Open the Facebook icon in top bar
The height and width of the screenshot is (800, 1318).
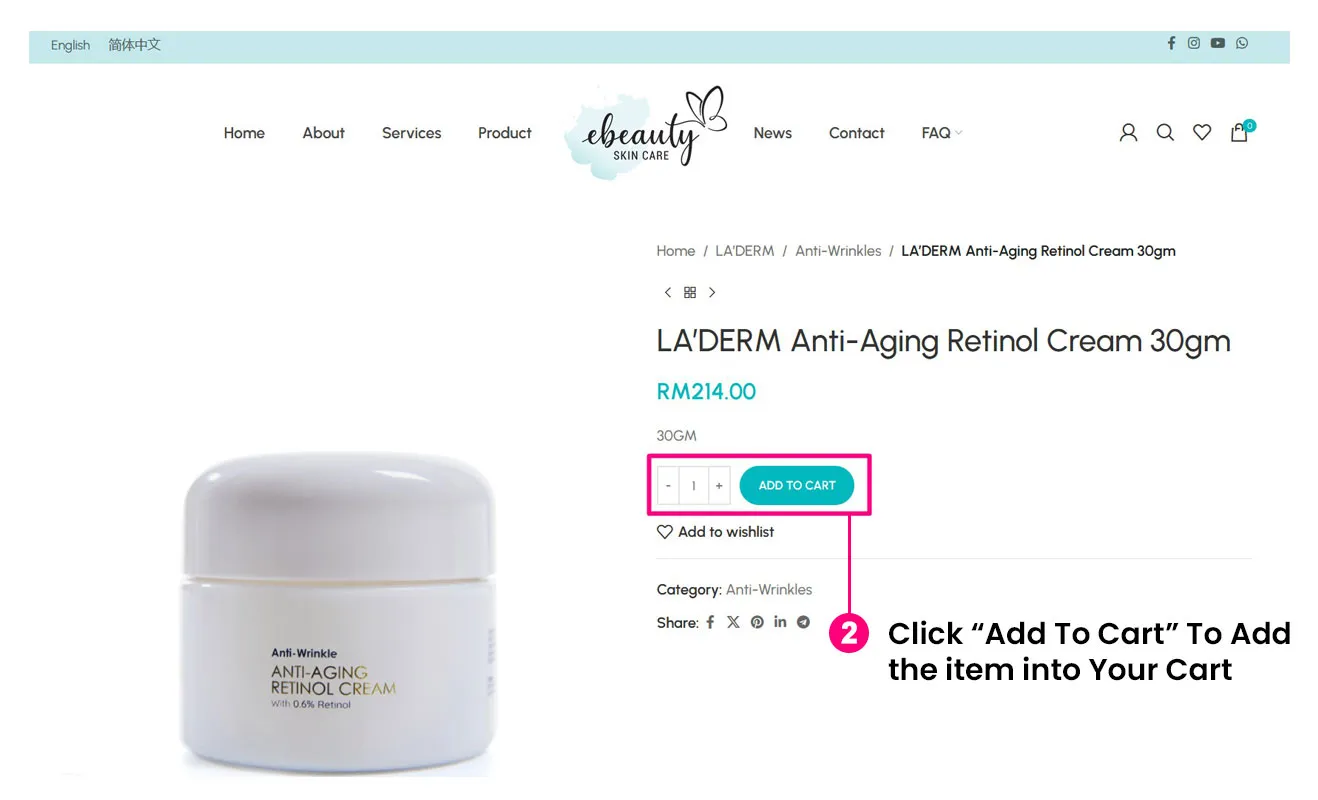pyautogui.click(x=1171, y=43)
